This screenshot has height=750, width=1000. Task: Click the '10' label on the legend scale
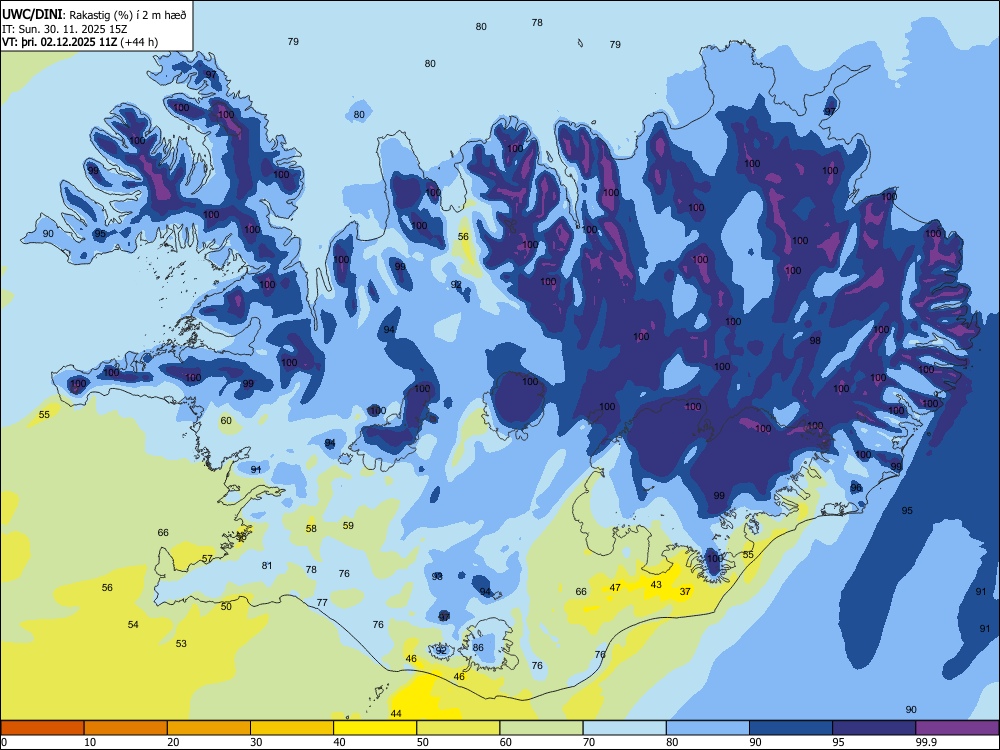pyautogui.click(x=90, y=742)
